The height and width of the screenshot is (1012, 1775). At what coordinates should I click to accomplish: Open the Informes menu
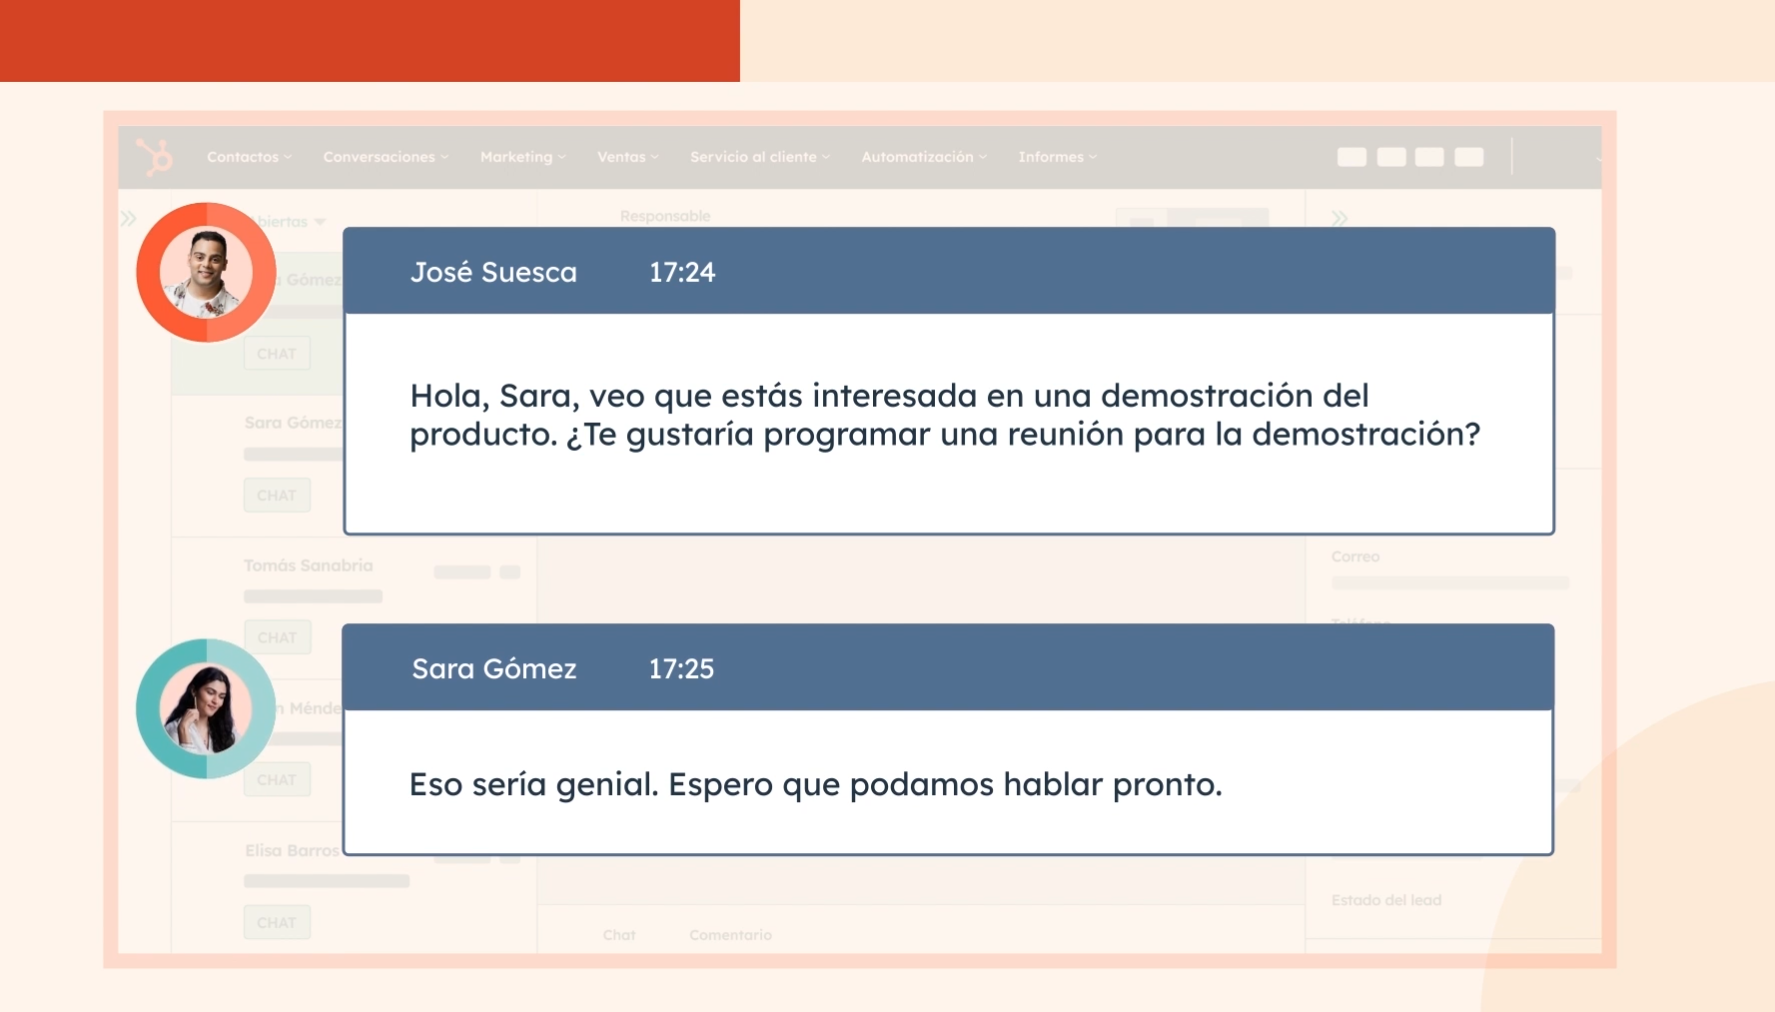click(1057, 157)
